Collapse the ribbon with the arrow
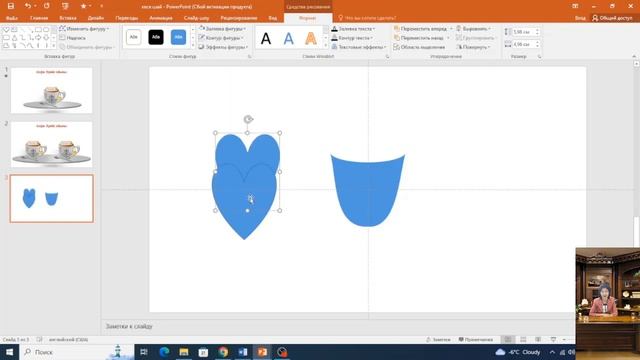 634,57
